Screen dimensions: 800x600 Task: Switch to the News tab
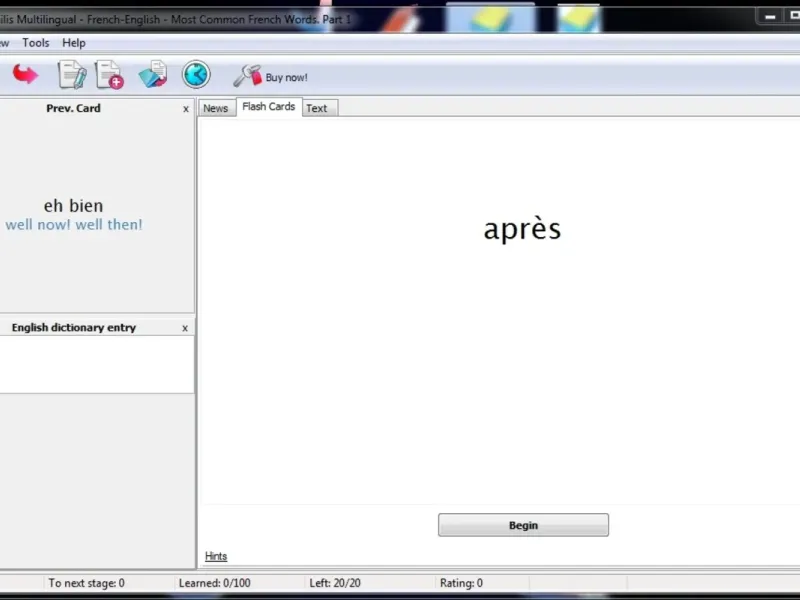coord(216,108)
